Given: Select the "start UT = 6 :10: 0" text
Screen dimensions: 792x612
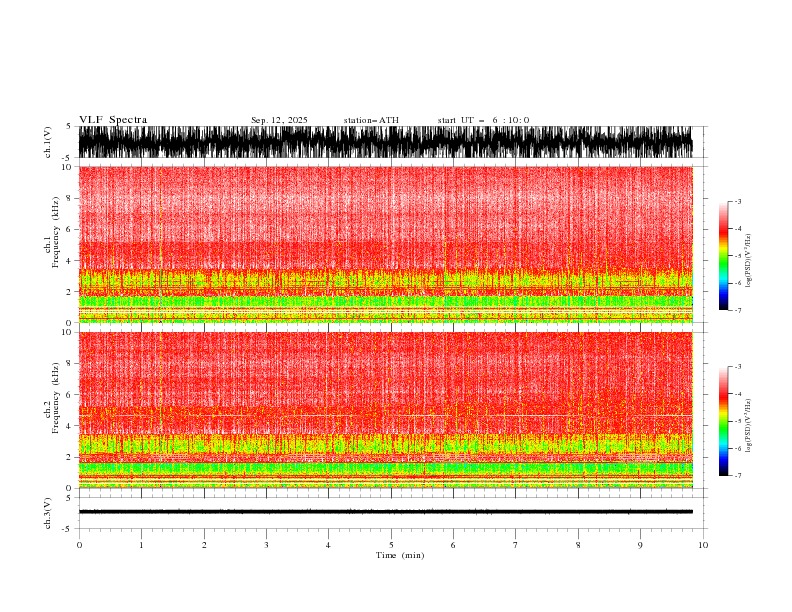Looking at the screenshot, I should click(483, 120).
